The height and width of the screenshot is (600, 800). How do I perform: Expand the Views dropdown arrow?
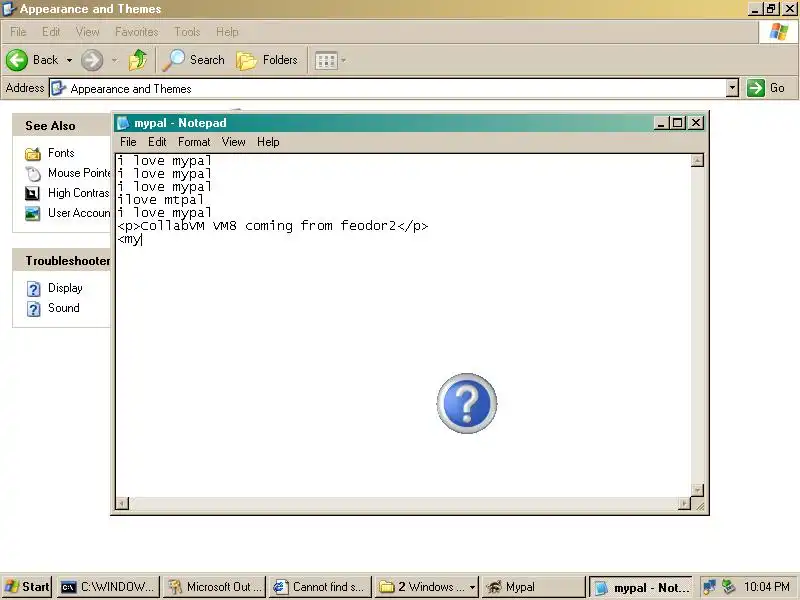click(x=343, y=61)
